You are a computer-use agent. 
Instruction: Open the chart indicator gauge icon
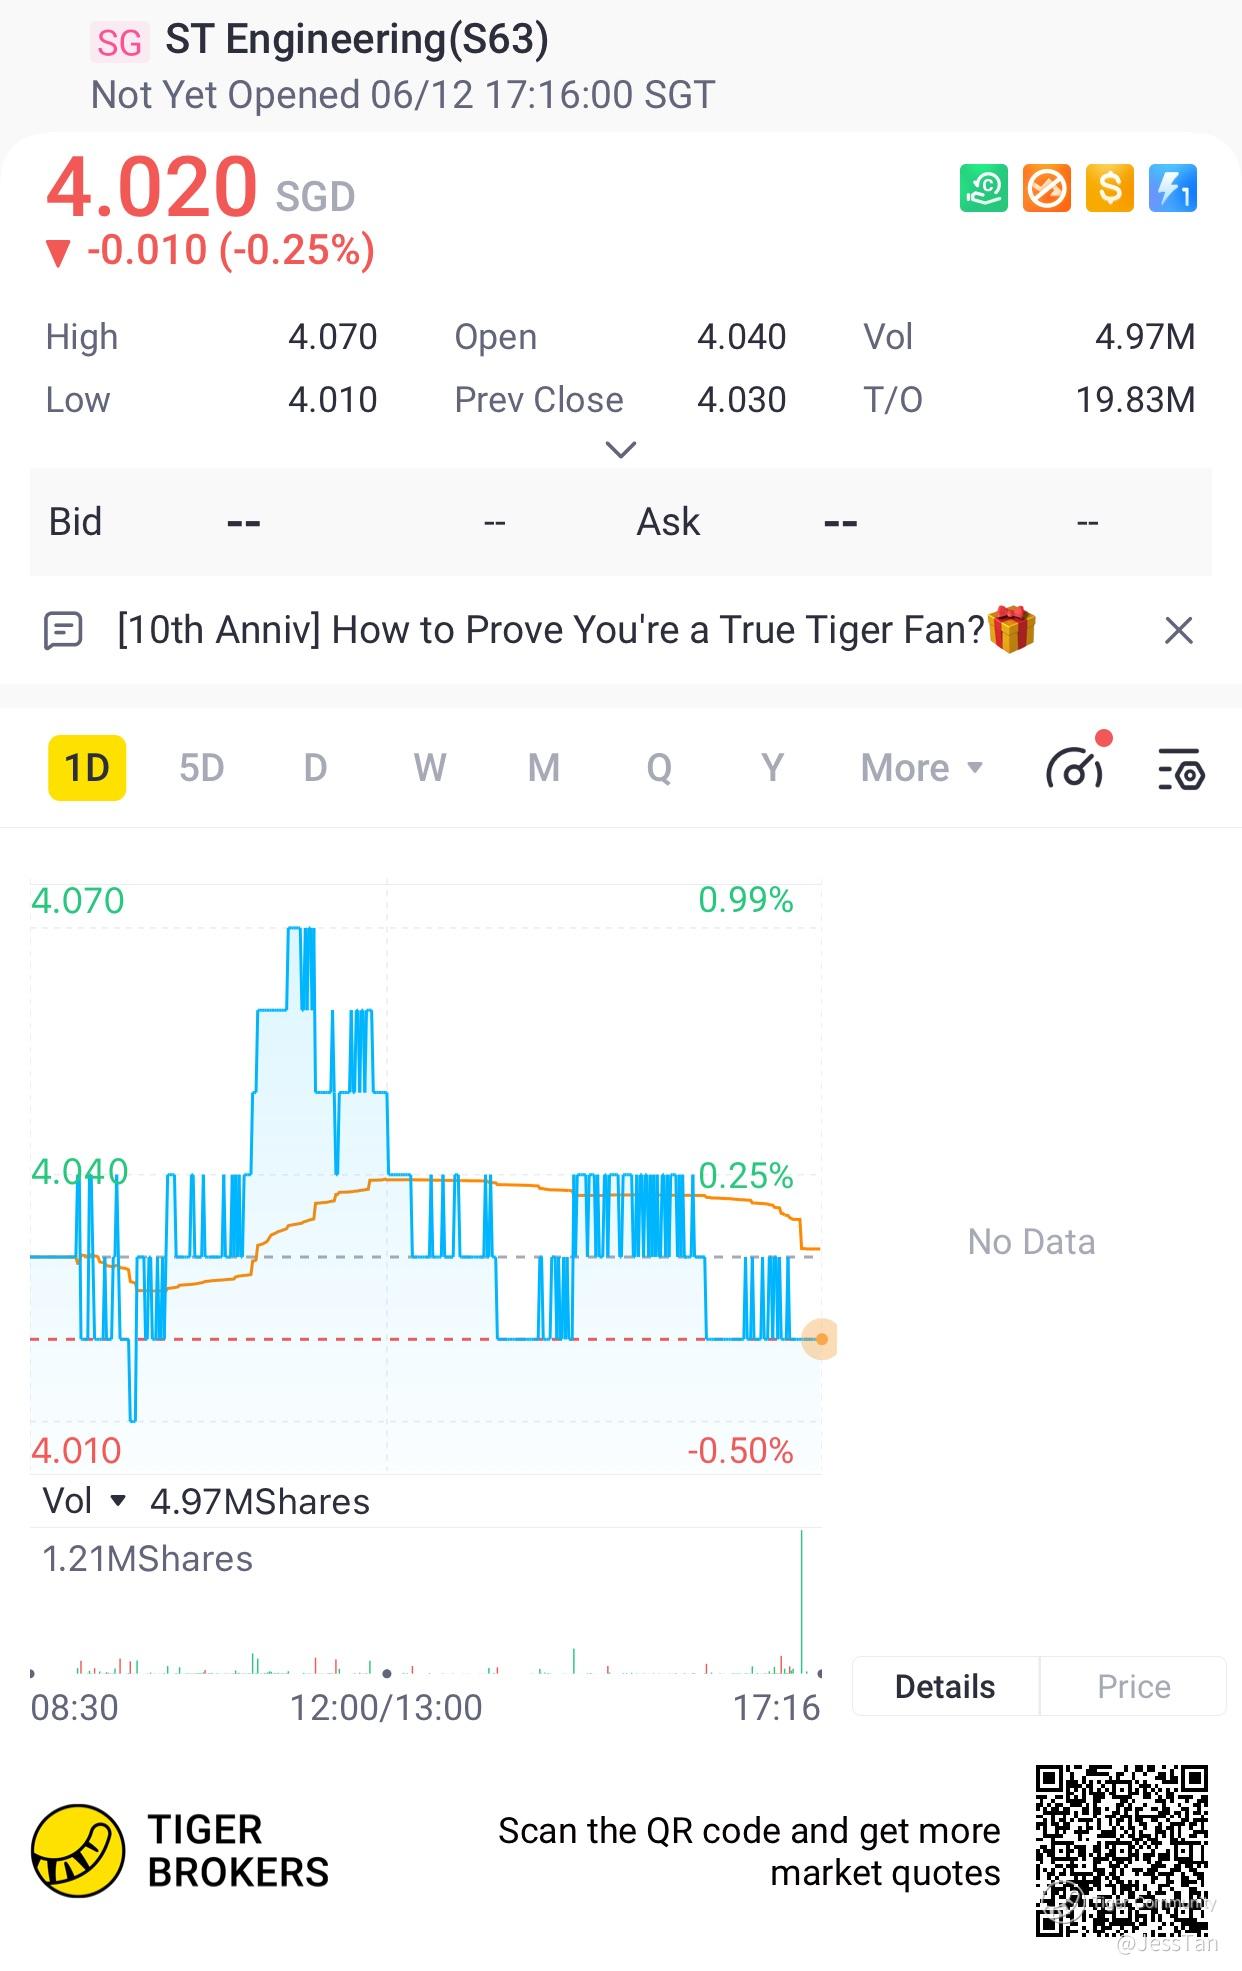[x=1074, y=770]
